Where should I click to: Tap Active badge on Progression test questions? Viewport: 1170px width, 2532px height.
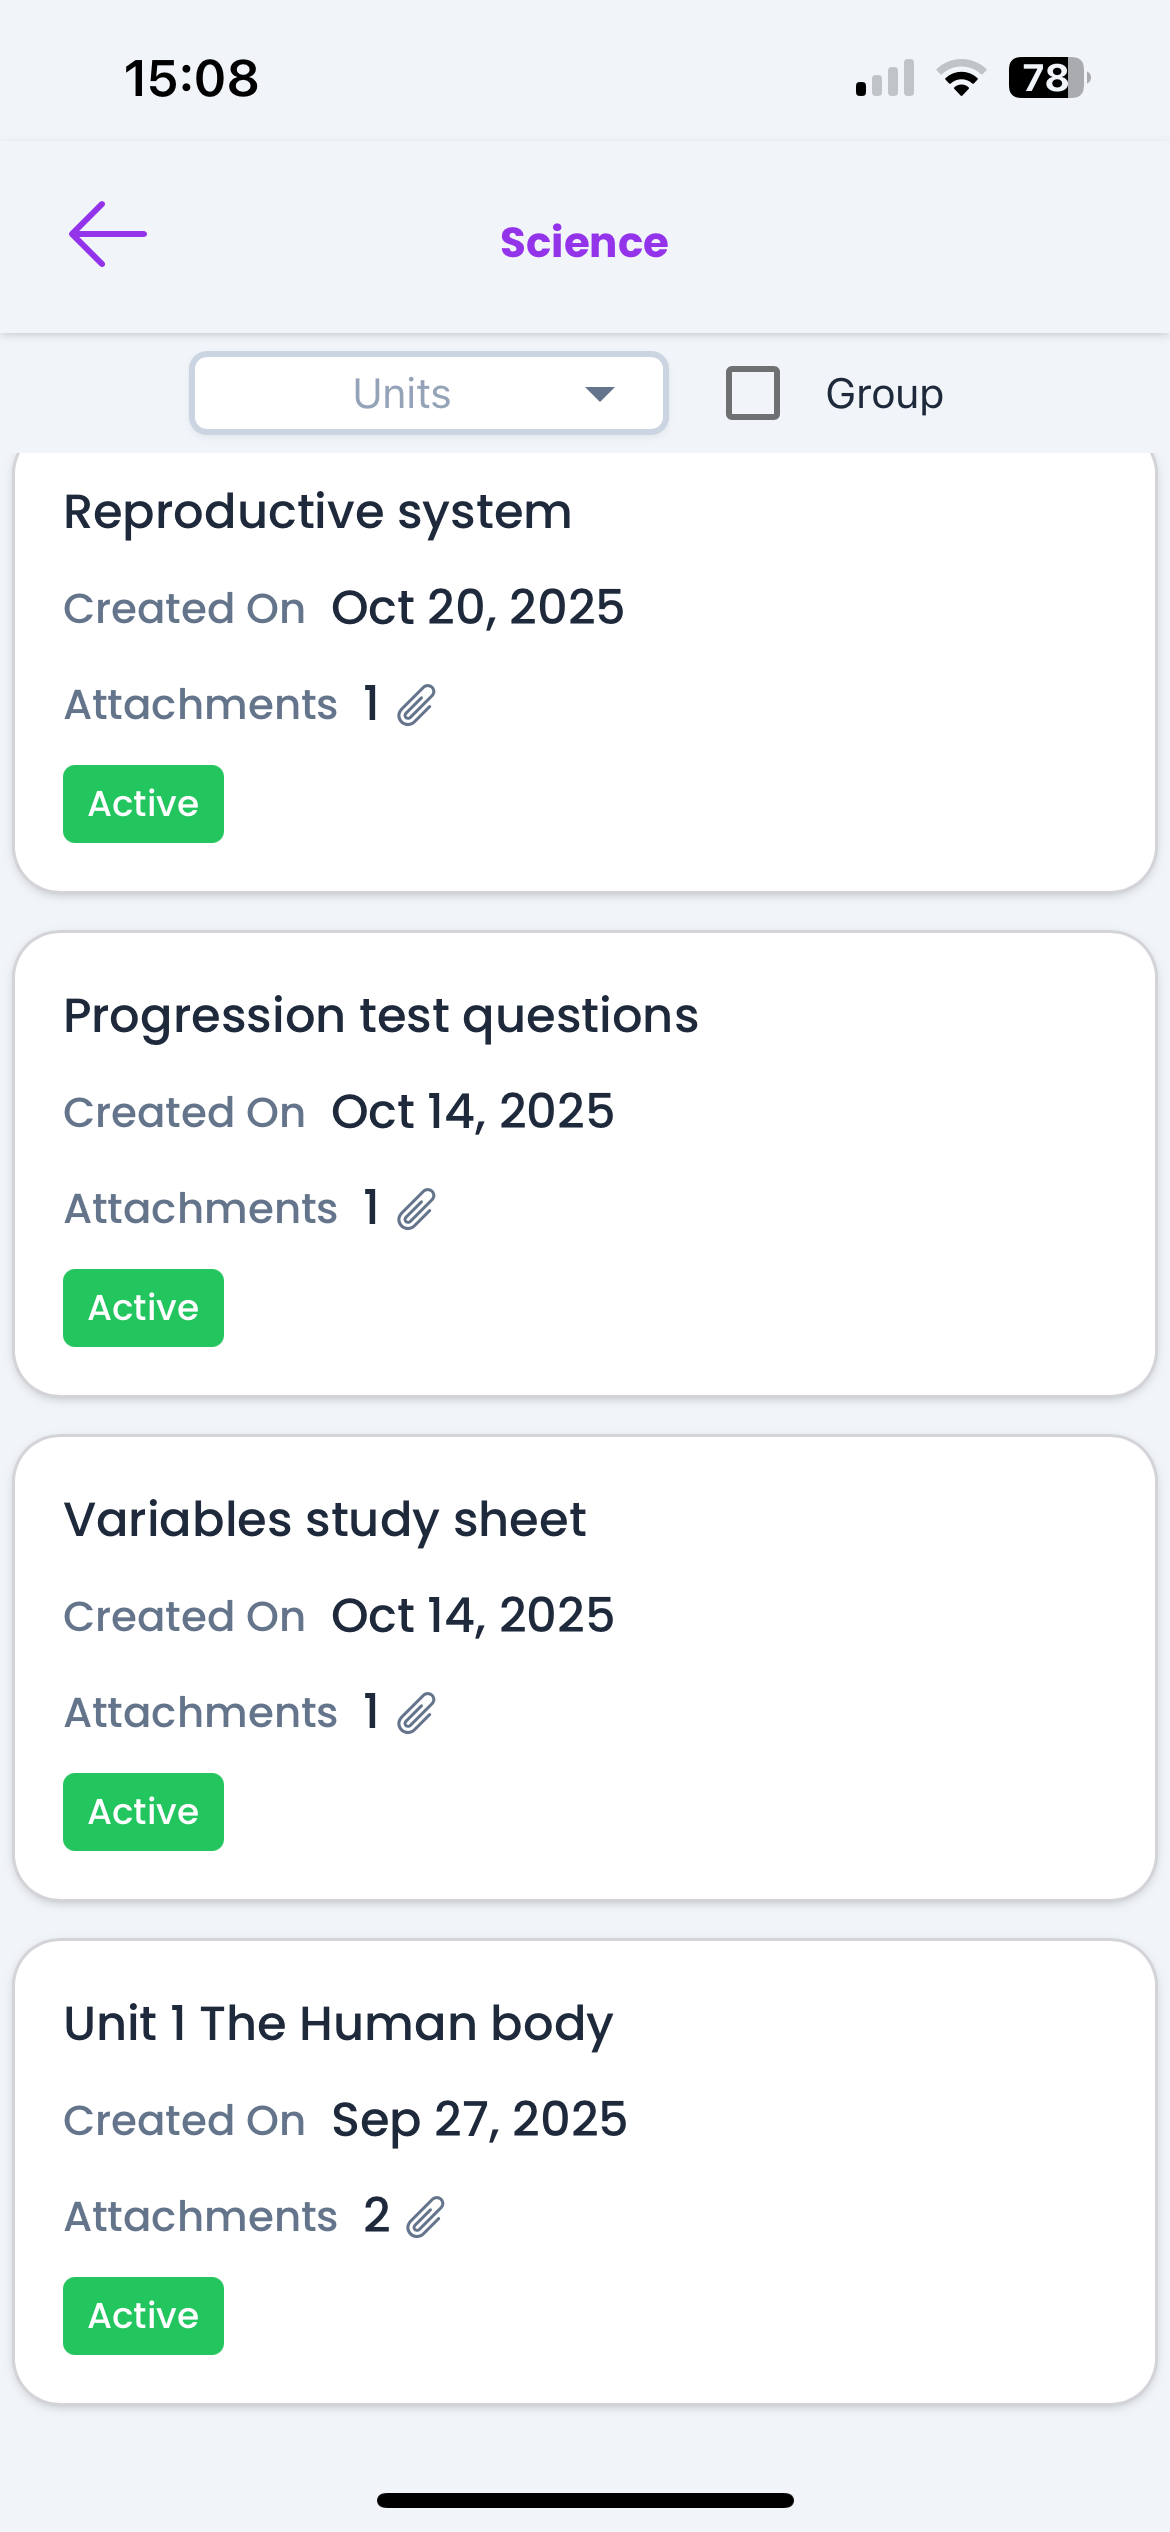[144, 1308]
